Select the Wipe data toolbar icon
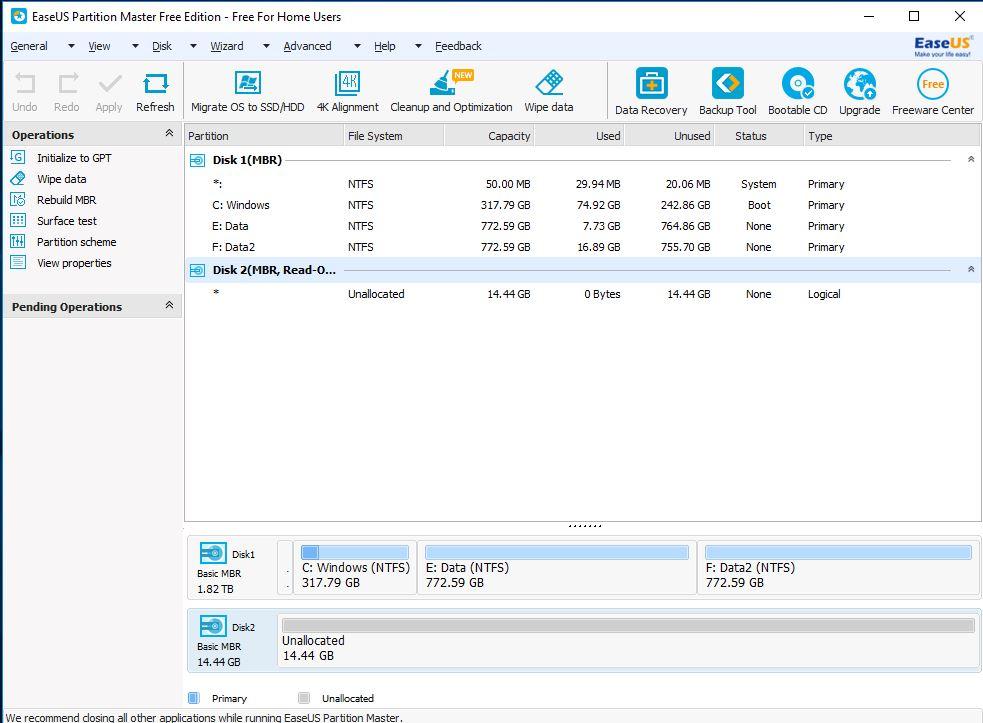This screenshot has width=983, height=723. (x=549, y=83)
